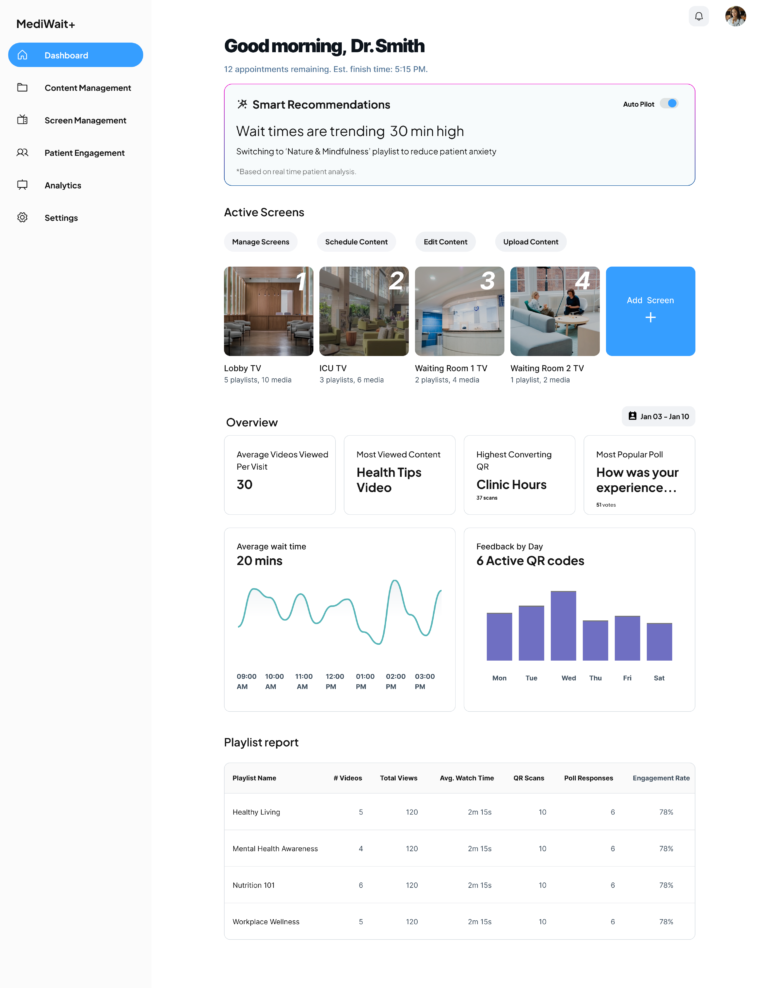The width and height of the screenshot is (768, 988).
Task: Click the Dashboard home icon
Action: (23, 55)
